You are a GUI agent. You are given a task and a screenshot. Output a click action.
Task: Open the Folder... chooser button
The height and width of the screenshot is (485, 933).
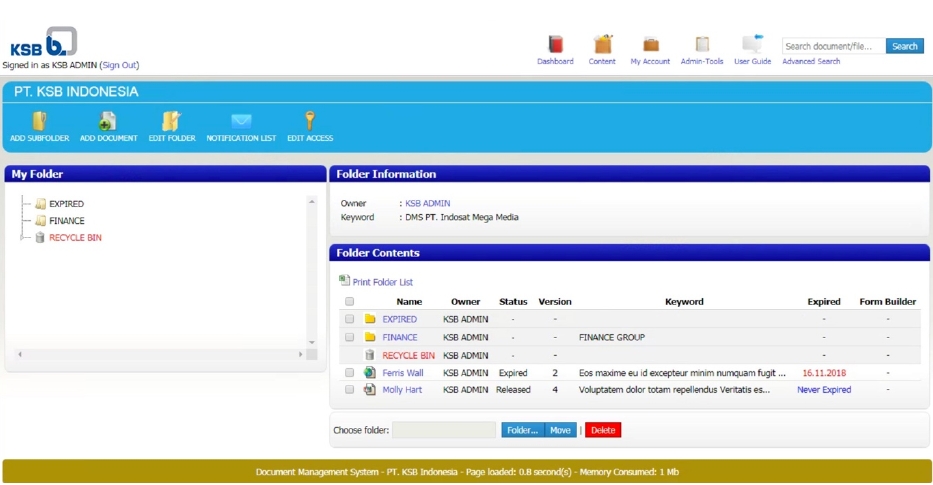coord(522,430)
